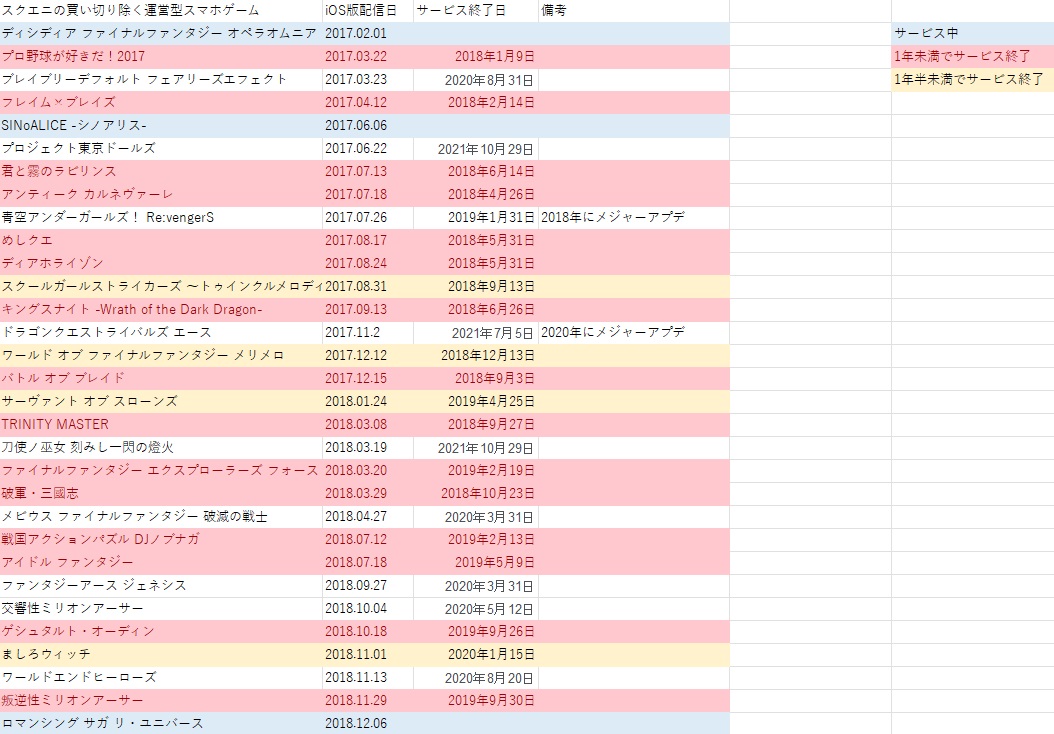Select the cell 'ディシディア ファイナルファンタジー オペラオムニア'
1054x734 pixels.
tap(161, 34)
